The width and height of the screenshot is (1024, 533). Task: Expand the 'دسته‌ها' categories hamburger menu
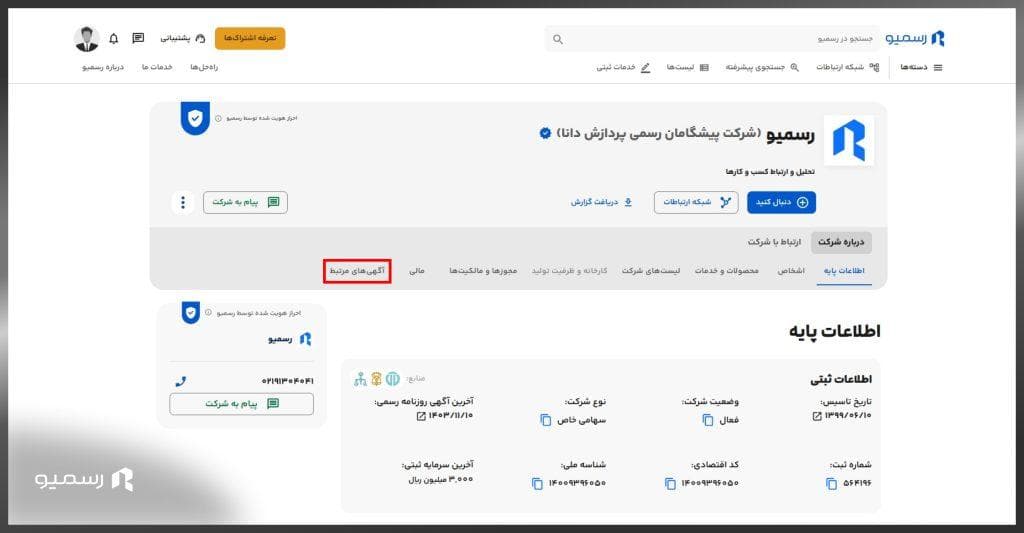tap(921, 67)
